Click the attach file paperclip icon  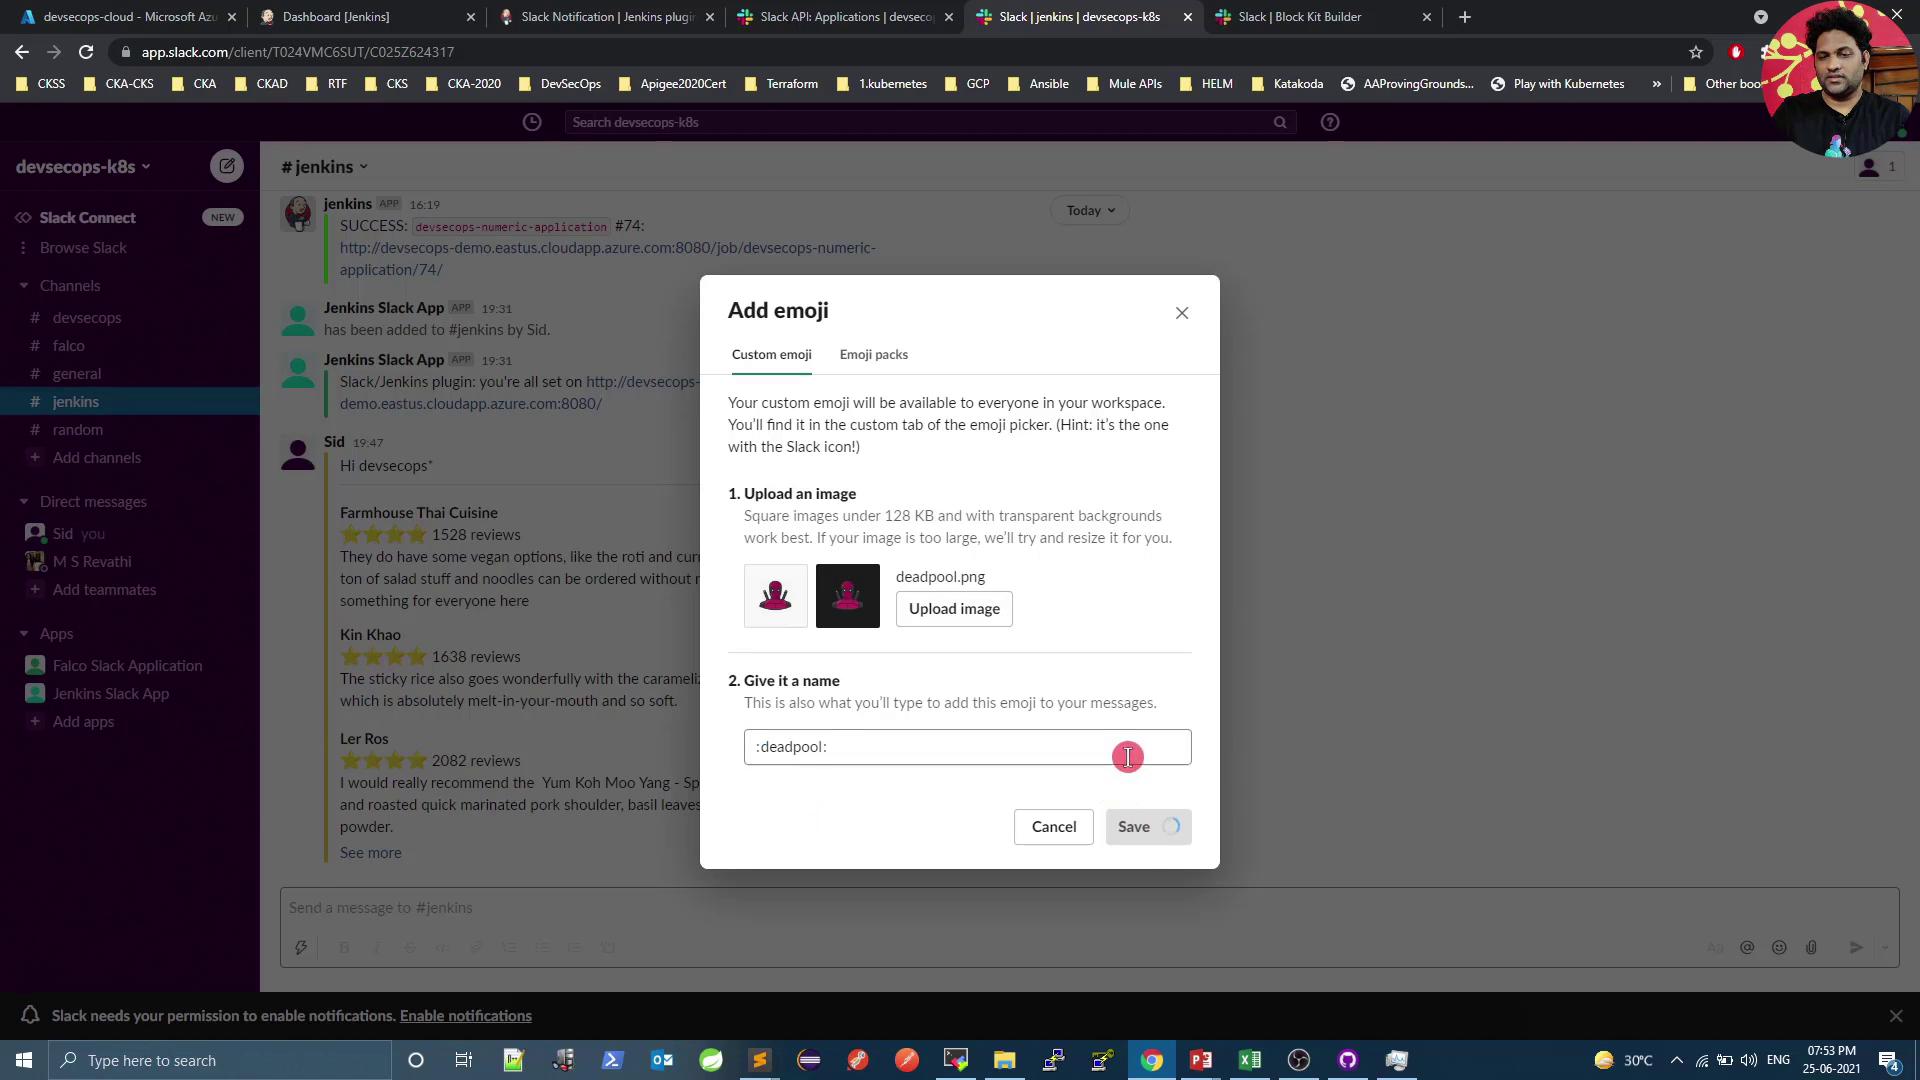point(1811,947)
